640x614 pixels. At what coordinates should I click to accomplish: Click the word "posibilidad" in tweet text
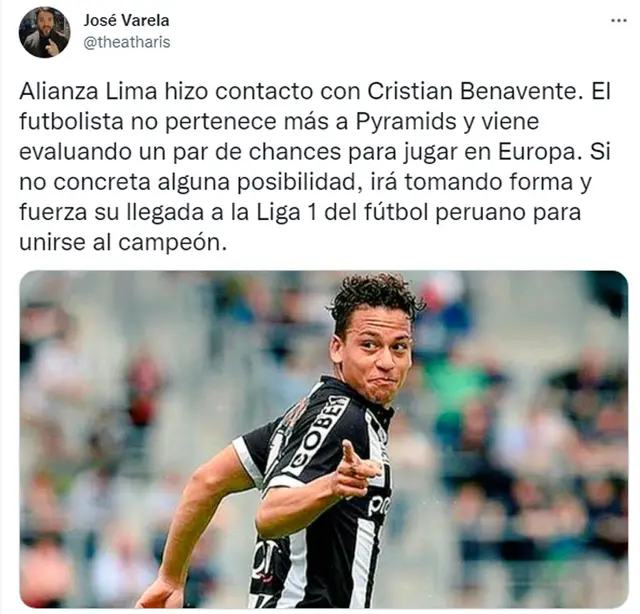(300, 182)
